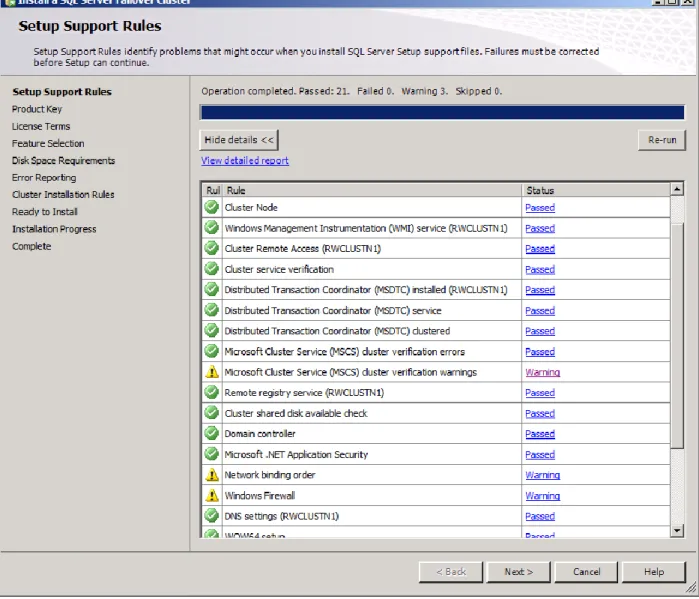
Task: Open Passed link for Domain controller
Action: [x=540, y=434]
